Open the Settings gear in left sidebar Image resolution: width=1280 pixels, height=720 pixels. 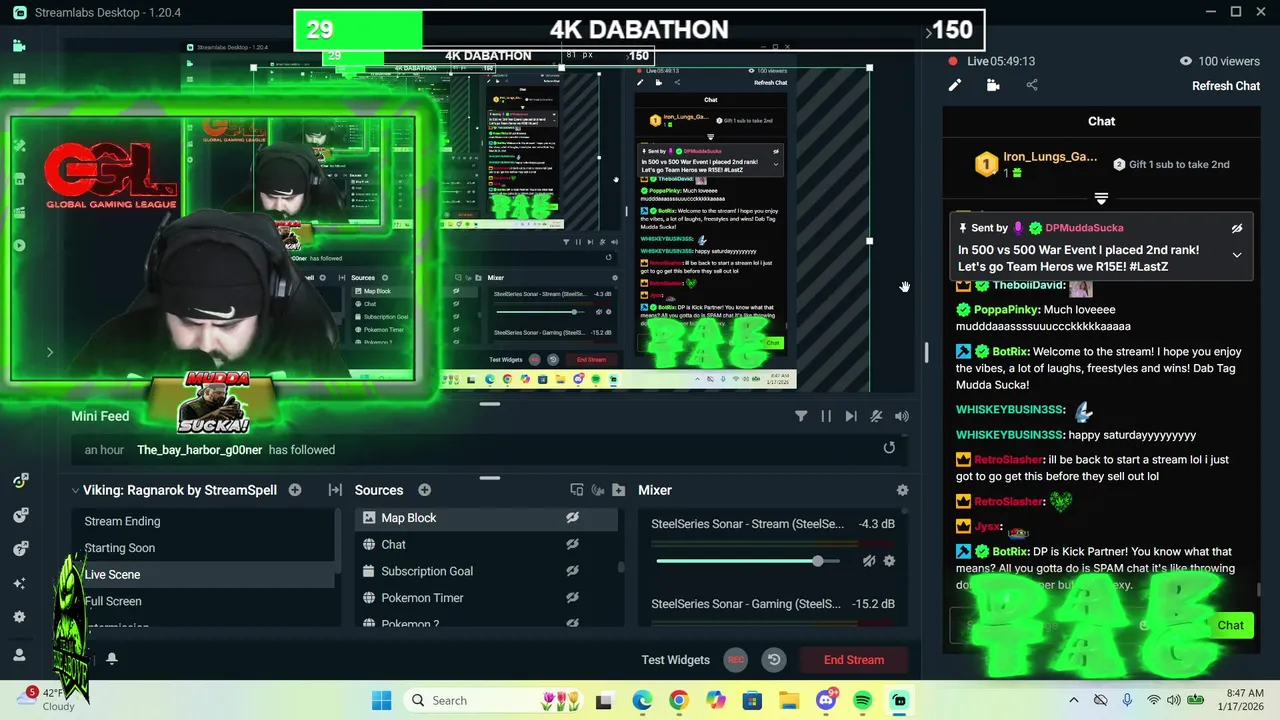tap(19, 617)
